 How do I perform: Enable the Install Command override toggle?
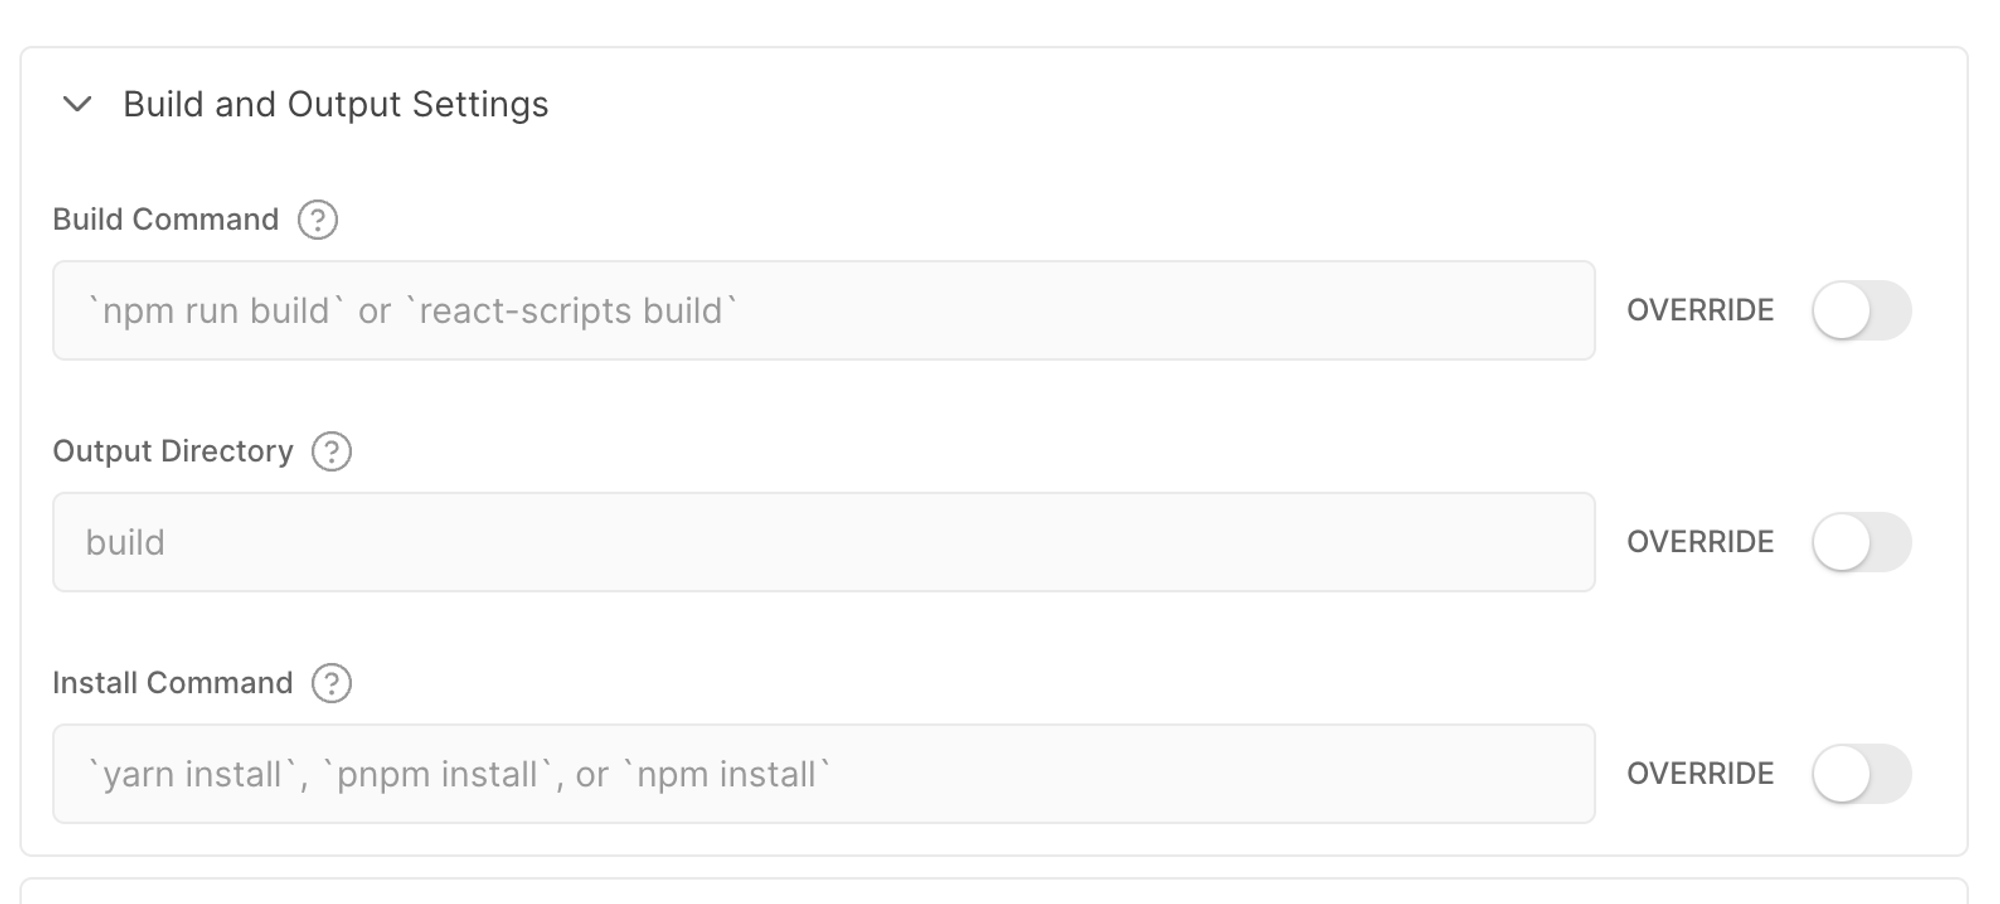(1861, 774)
